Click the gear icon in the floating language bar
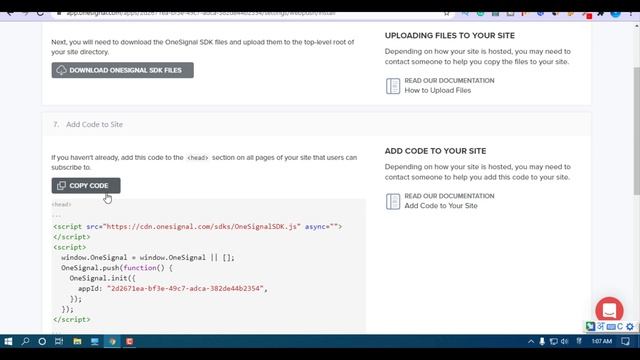640x360 pixels. pos(630,327)
